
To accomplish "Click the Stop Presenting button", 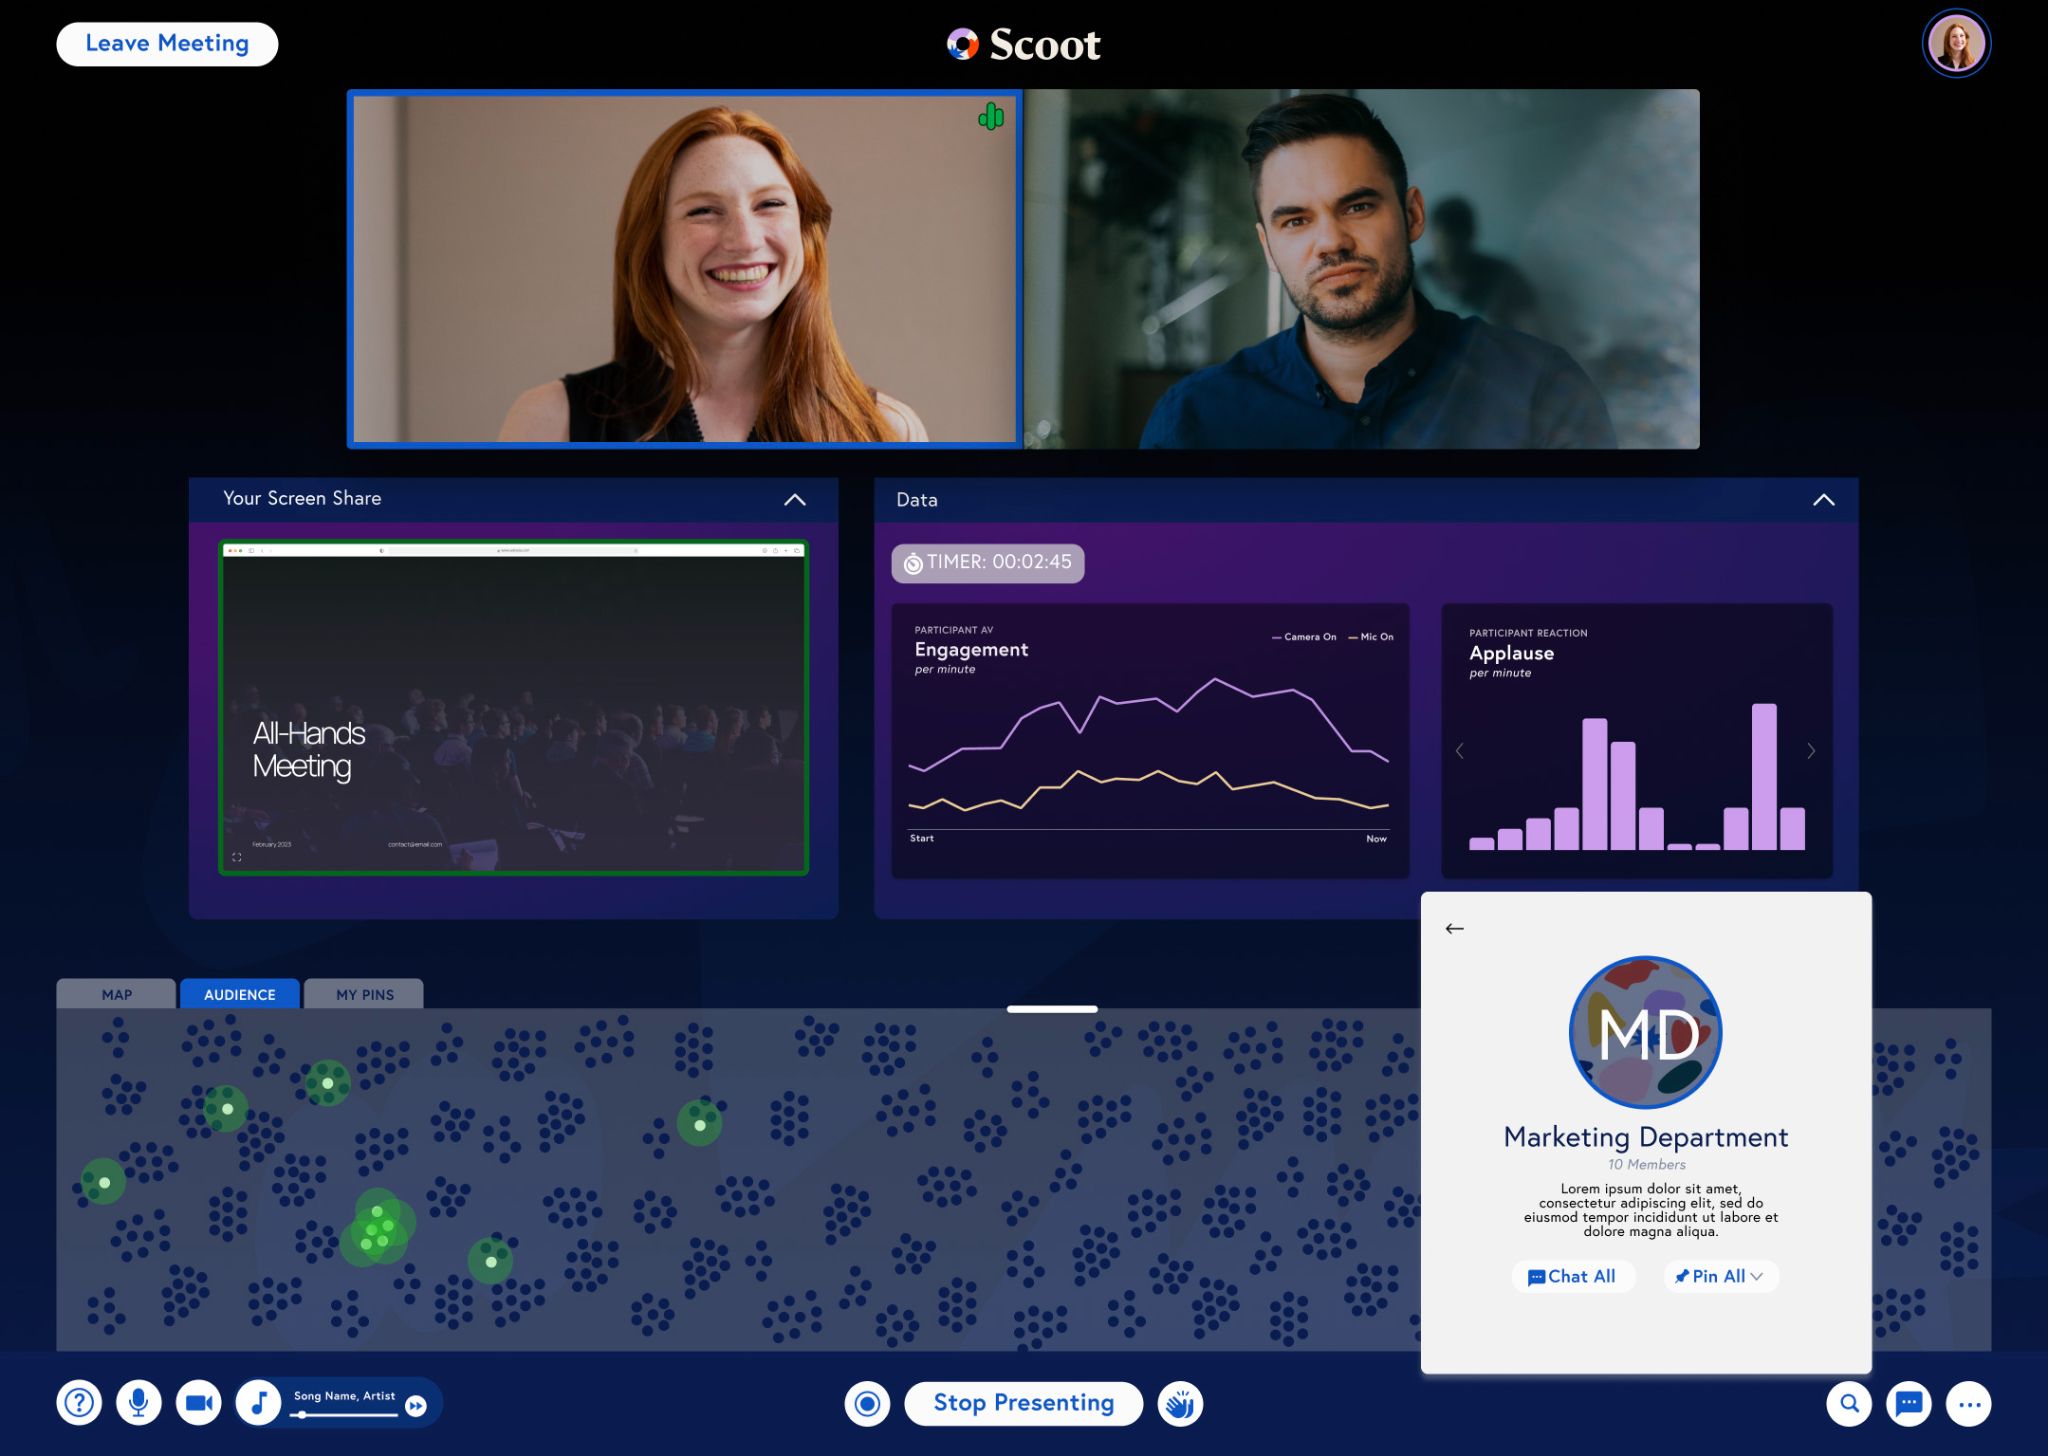I will [x=1023, y=1403].
